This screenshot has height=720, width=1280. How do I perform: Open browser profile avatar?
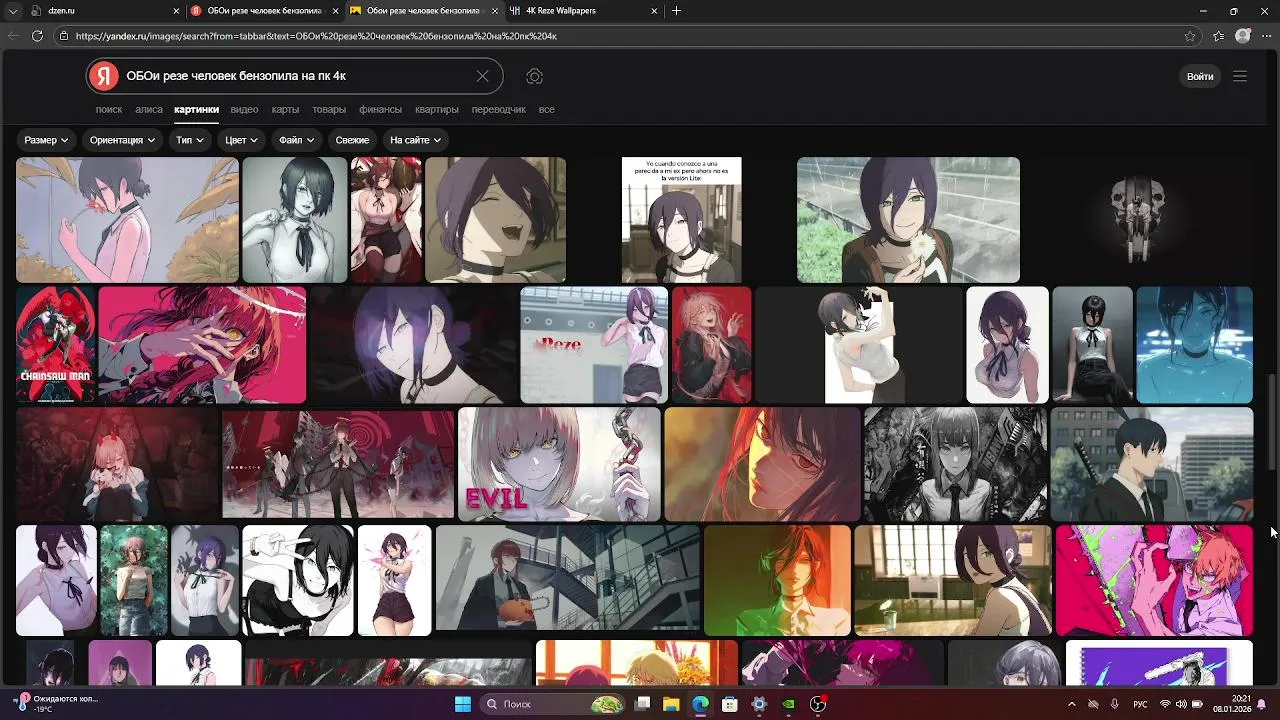click(x=1243, y=35)
